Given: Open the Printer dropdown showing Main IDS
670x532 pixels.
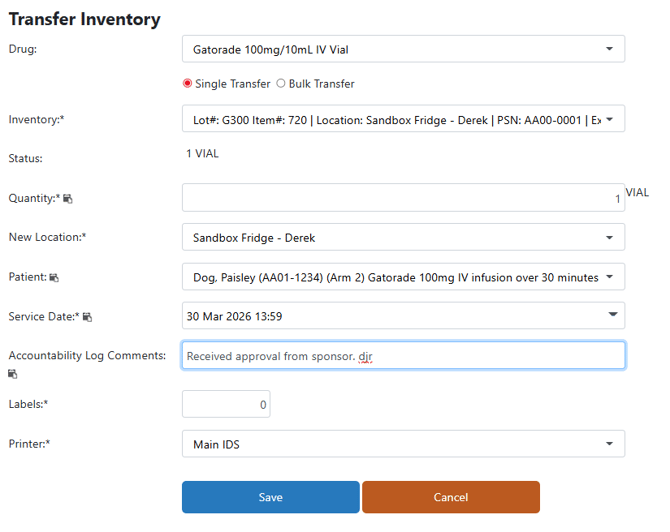Looking at the screenshot, I should [403, 444].
